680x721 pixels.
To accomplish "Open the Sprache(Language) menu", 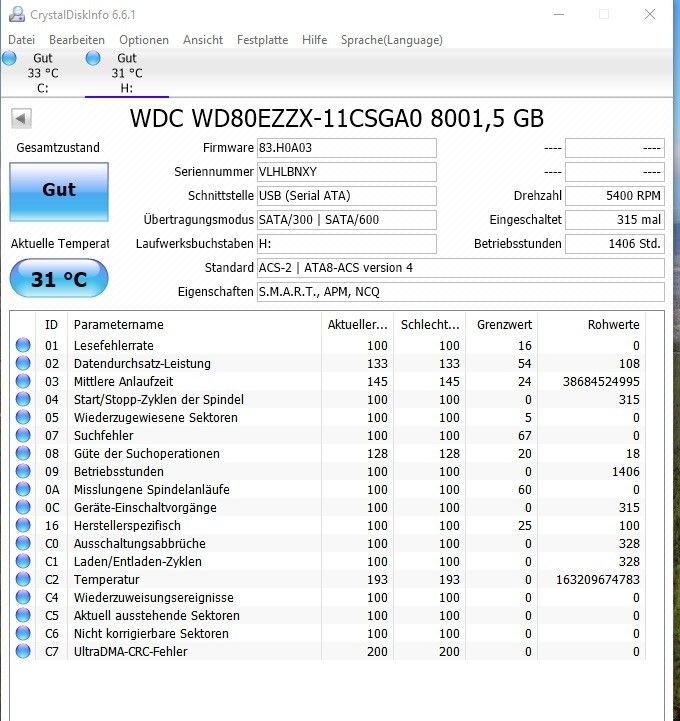I will click(392, 40).
